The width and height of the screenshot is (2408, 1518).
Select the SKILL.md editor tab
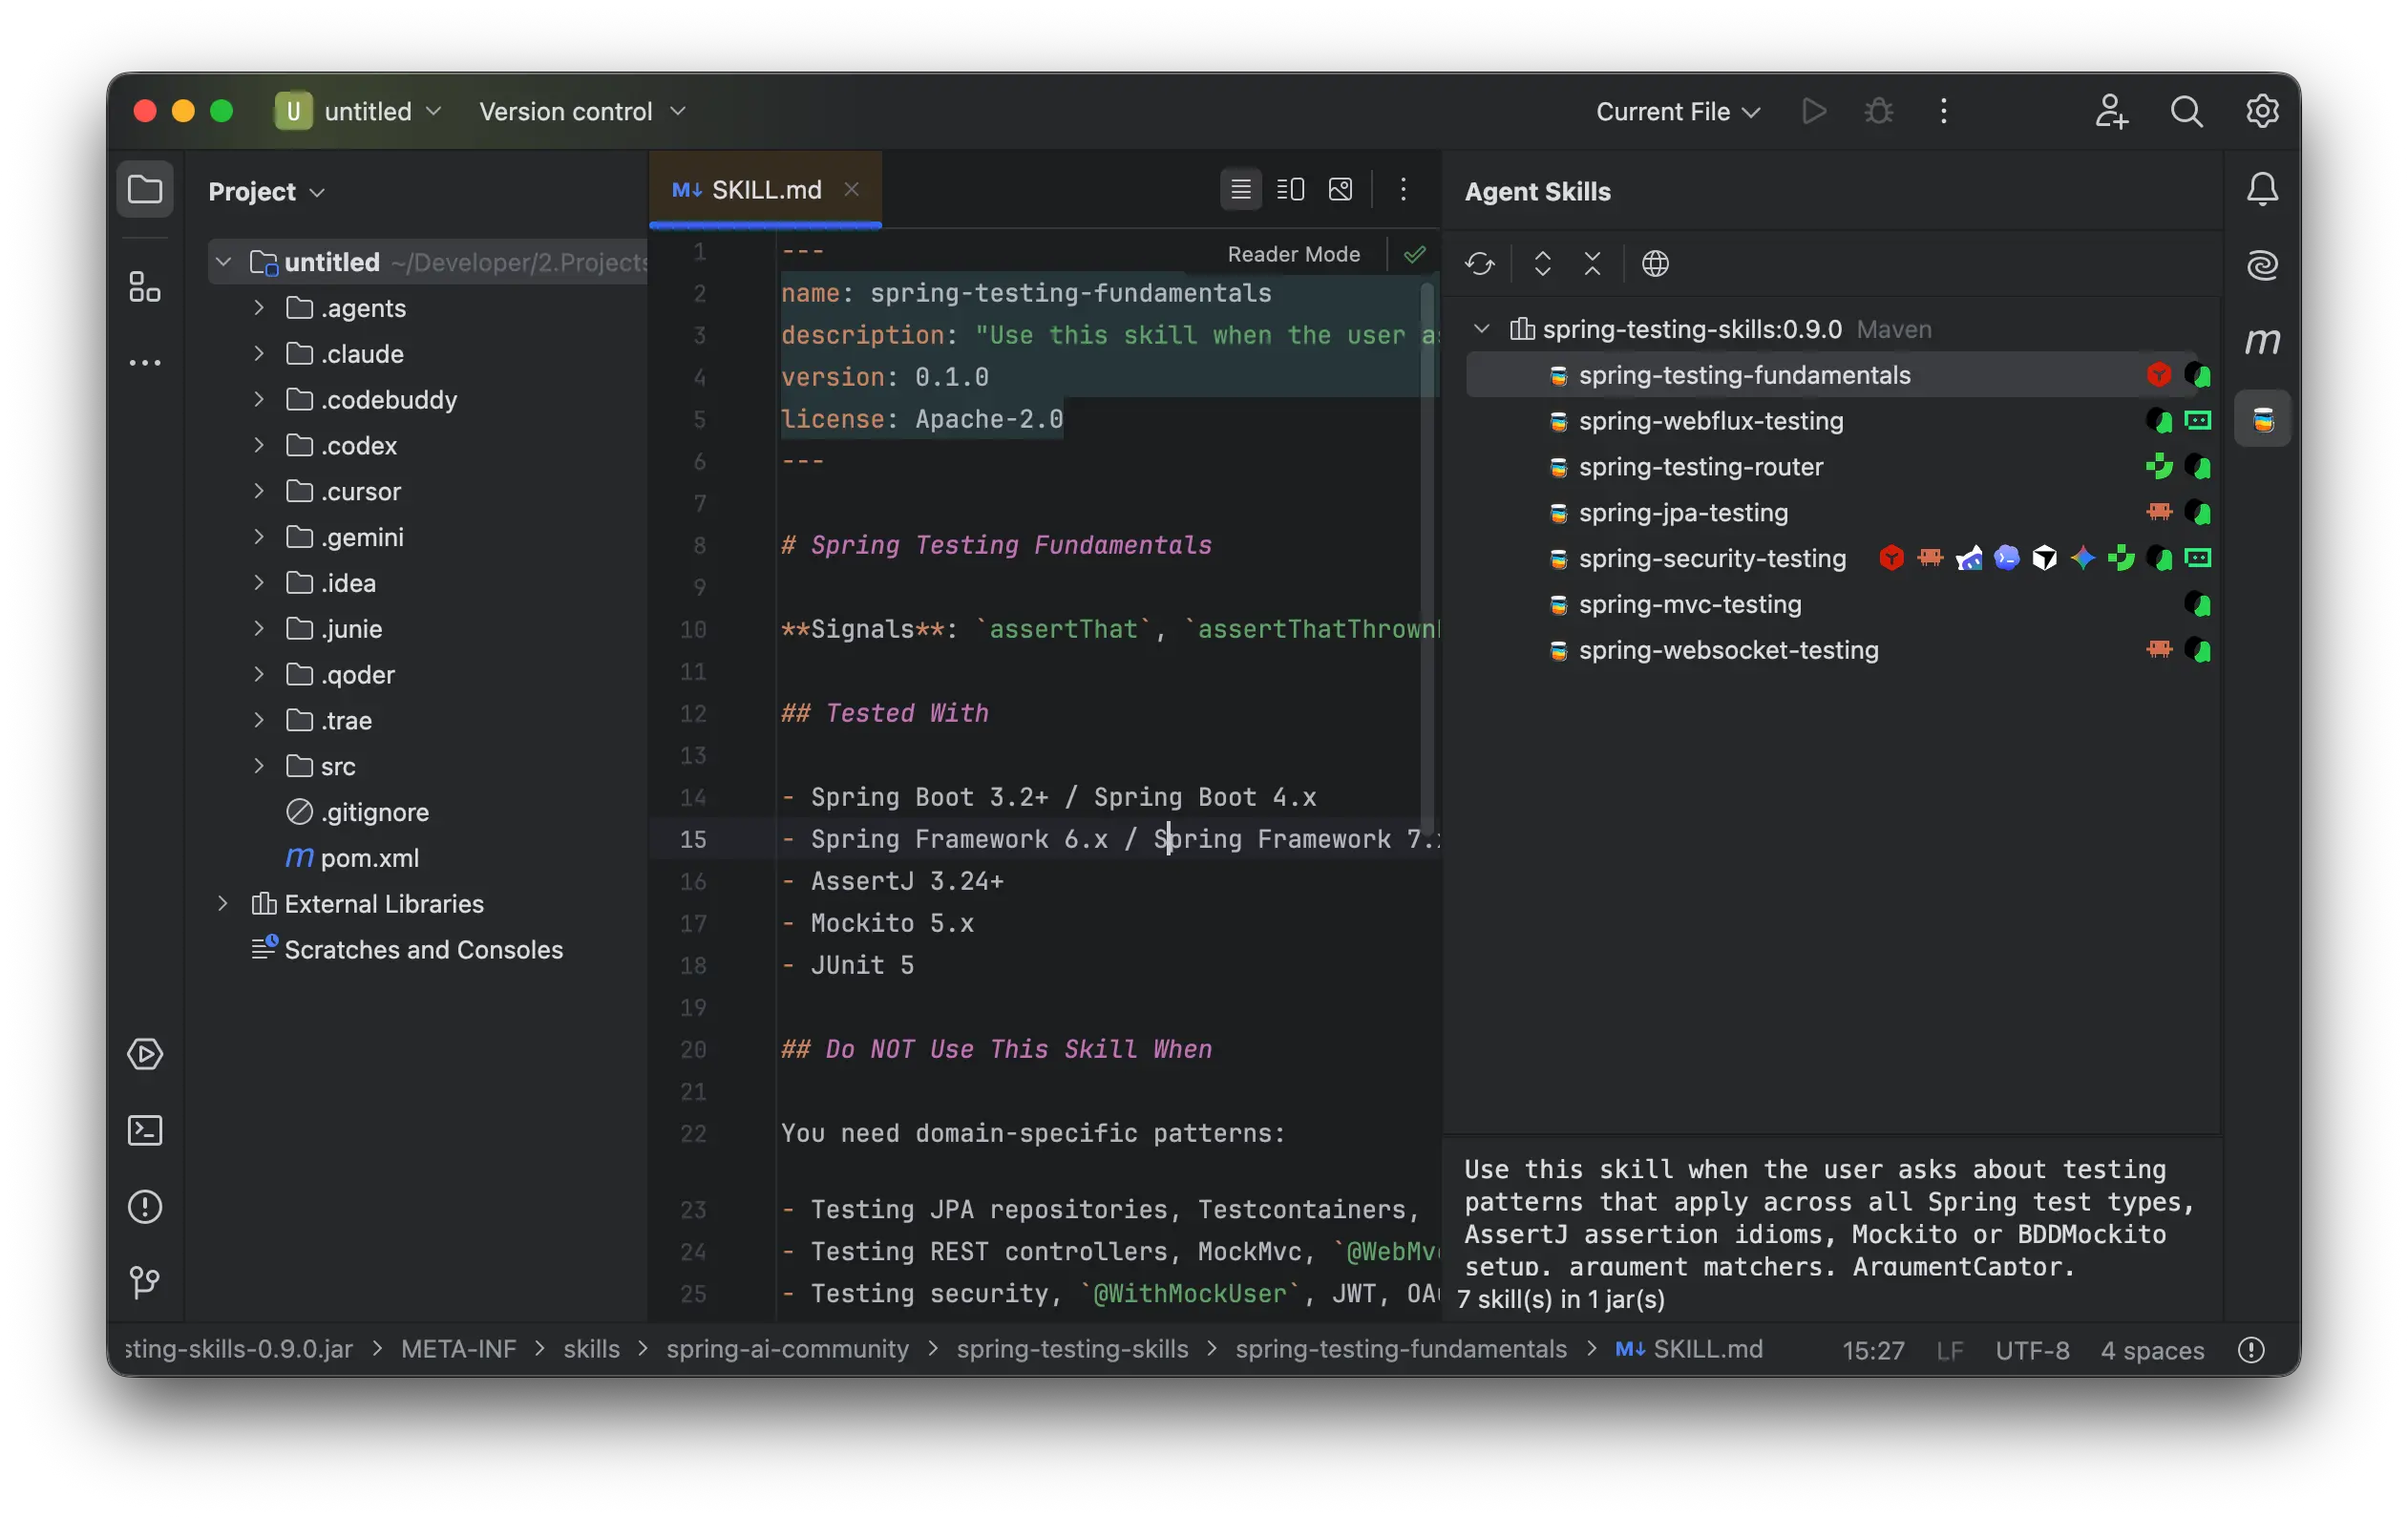[766, 190]
